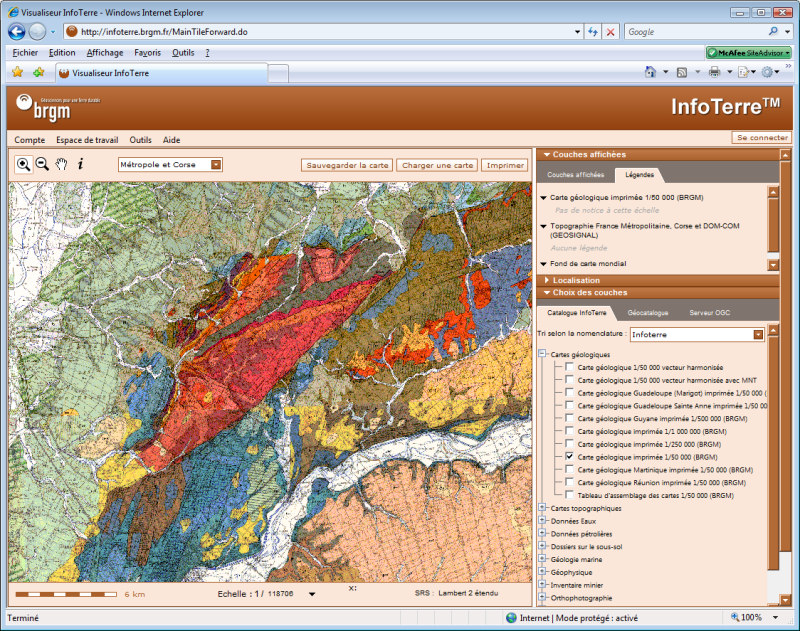Open the Fichier browser menu

pyautogui.click(x=25, y=53)
